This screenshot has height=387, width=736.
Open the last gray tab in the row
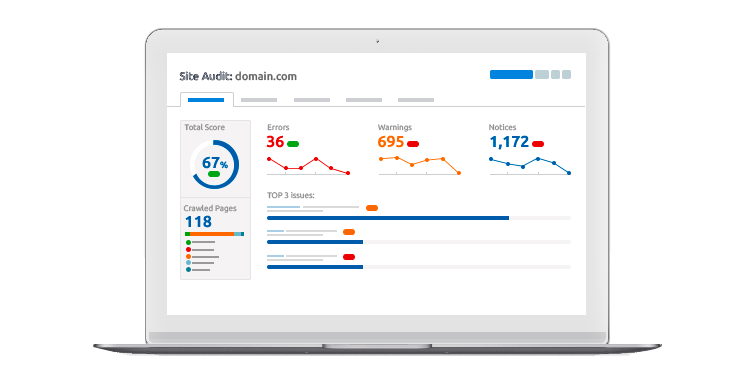(x=416, y=100)
